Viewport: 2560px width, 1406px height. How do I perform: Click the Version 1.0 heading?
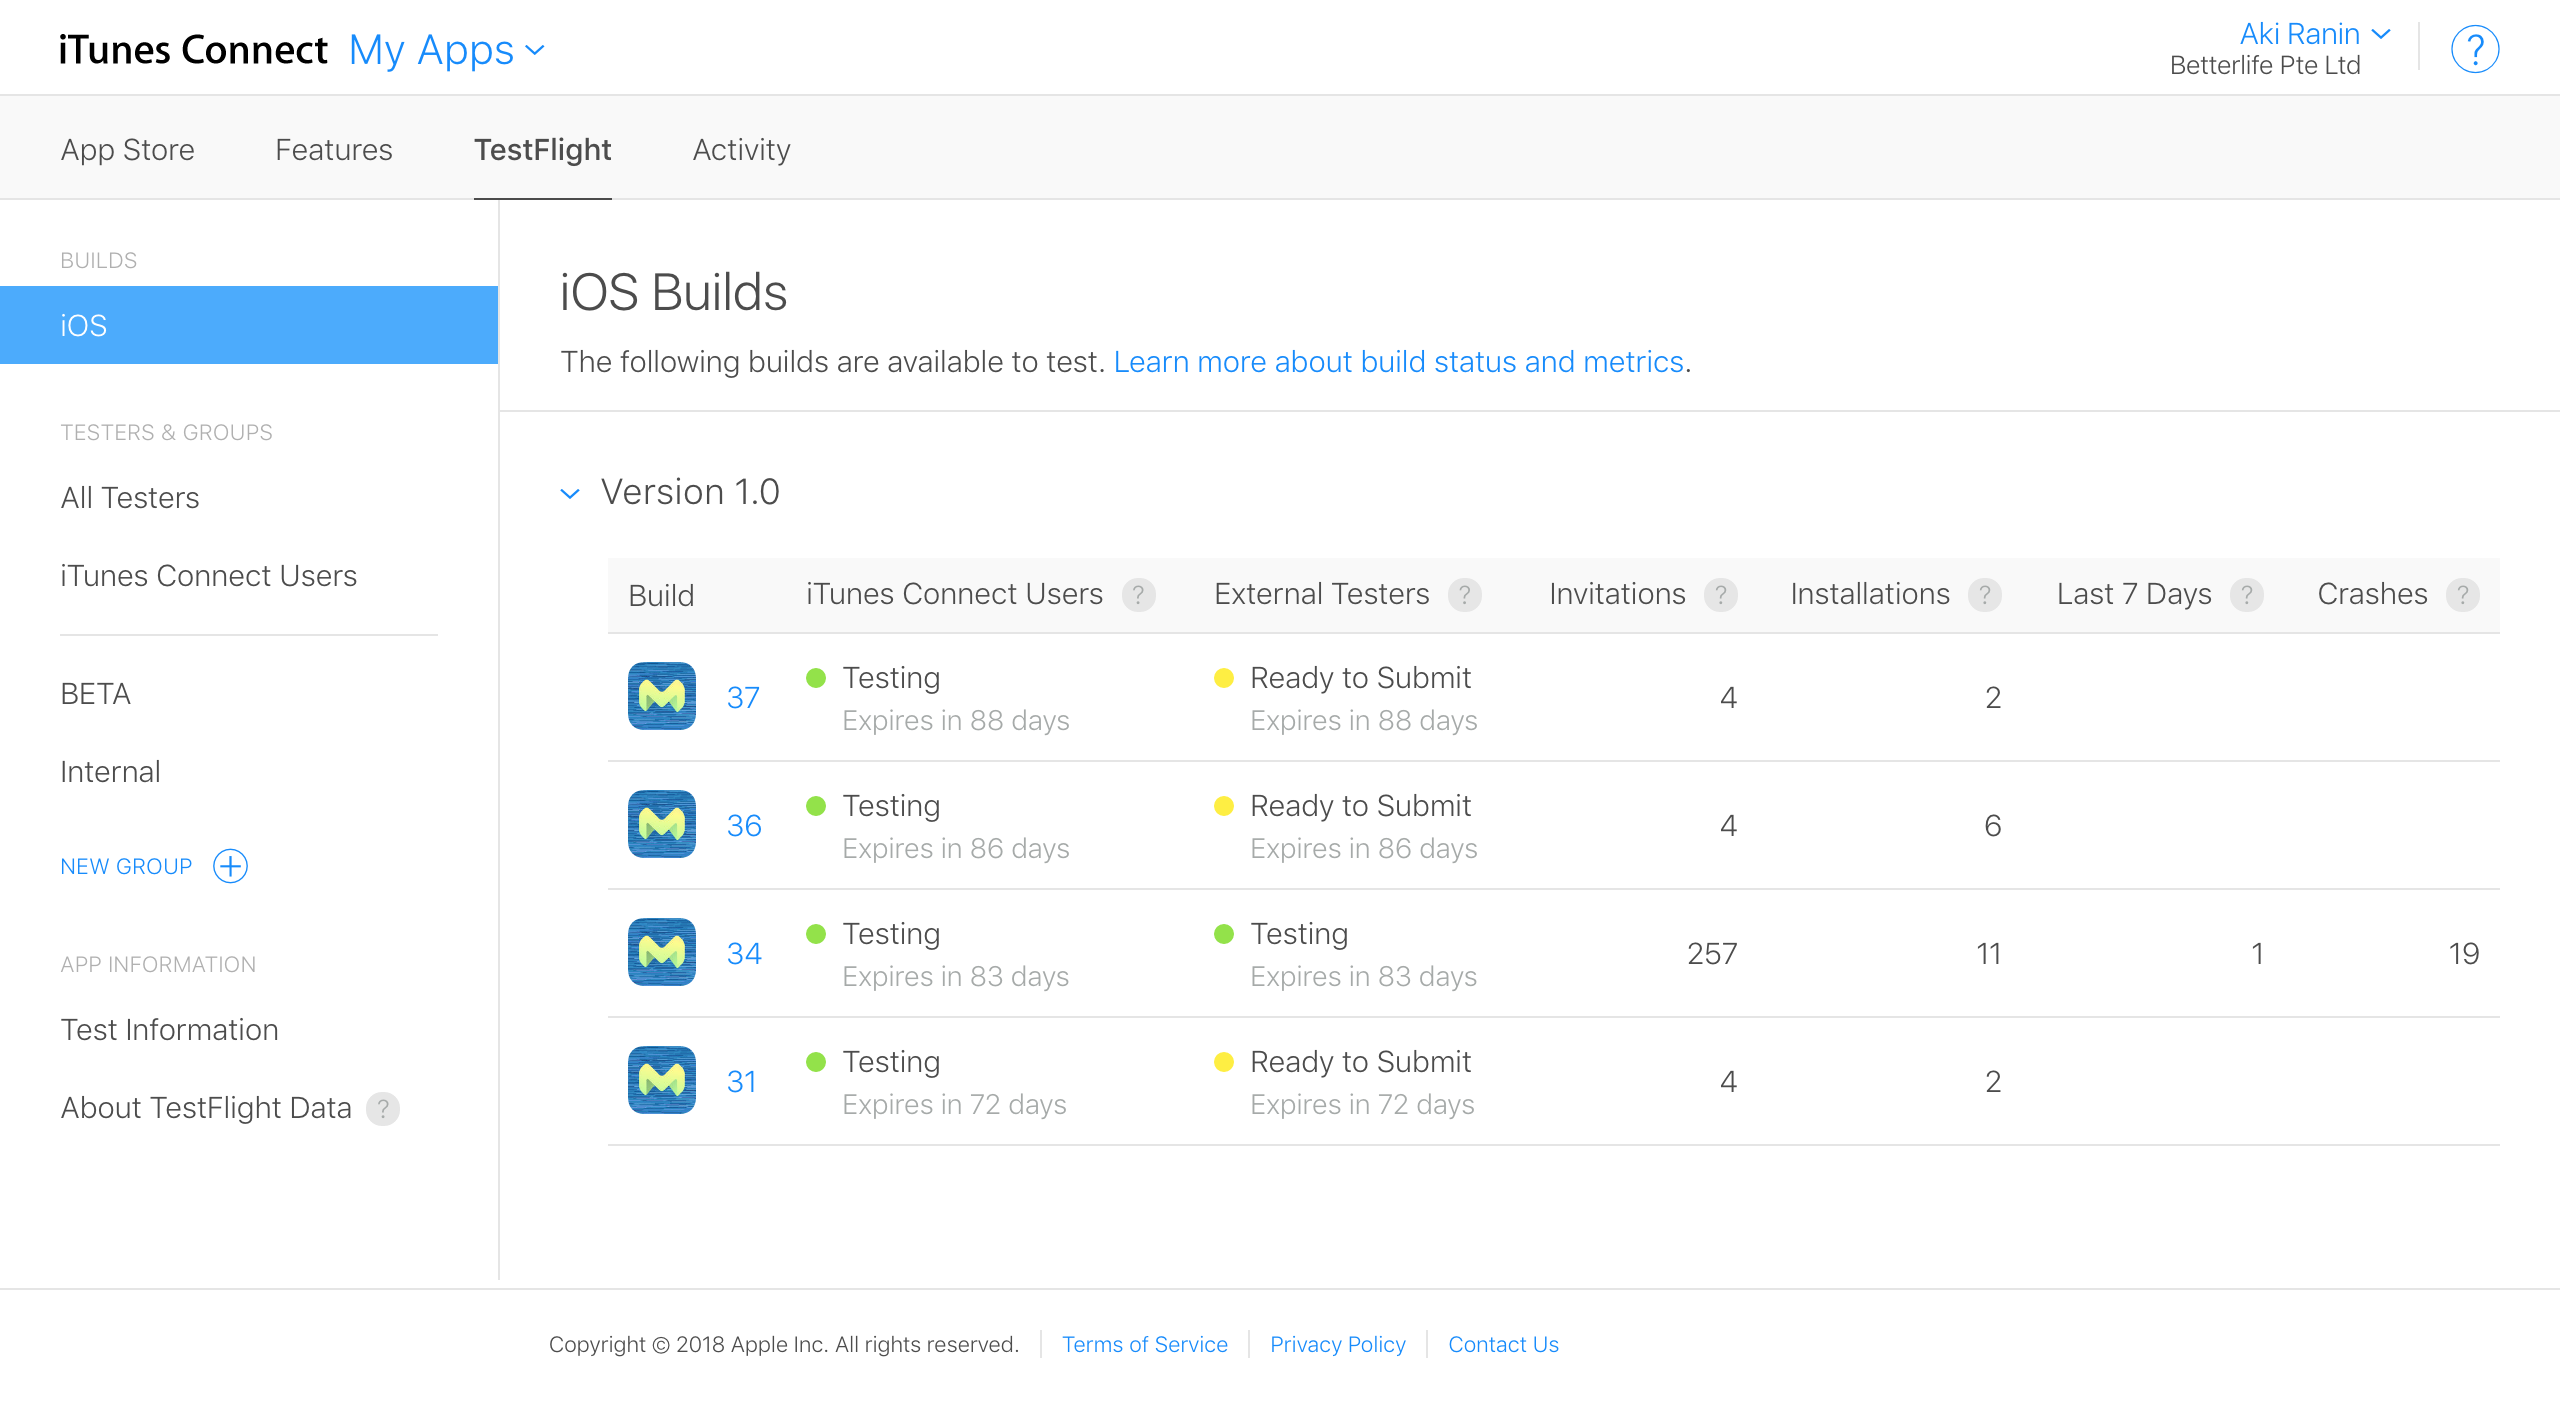point(690,492)
